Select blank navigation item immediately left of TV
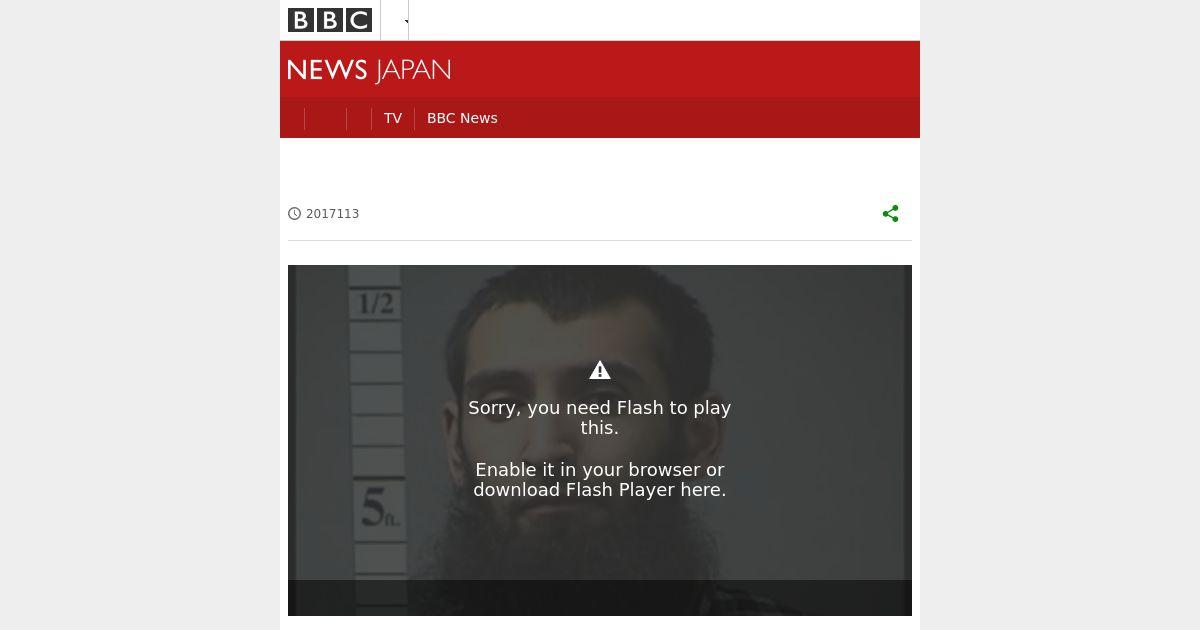The image size is (1200, 630). pos(359,118)
